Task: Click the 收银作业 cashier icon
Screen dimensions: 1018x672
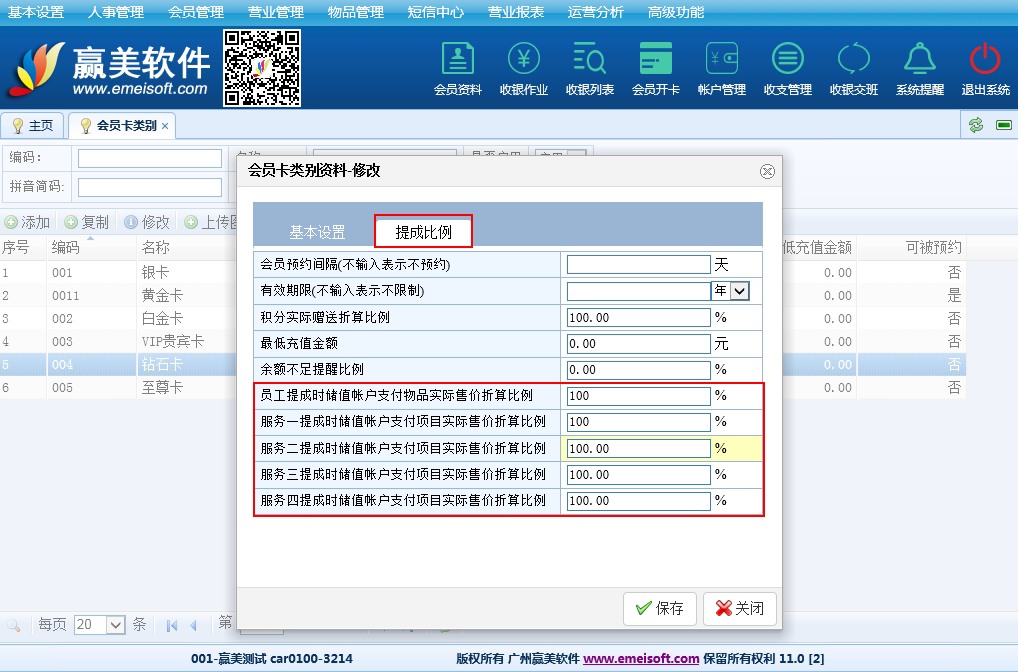Action: [523, 60]
